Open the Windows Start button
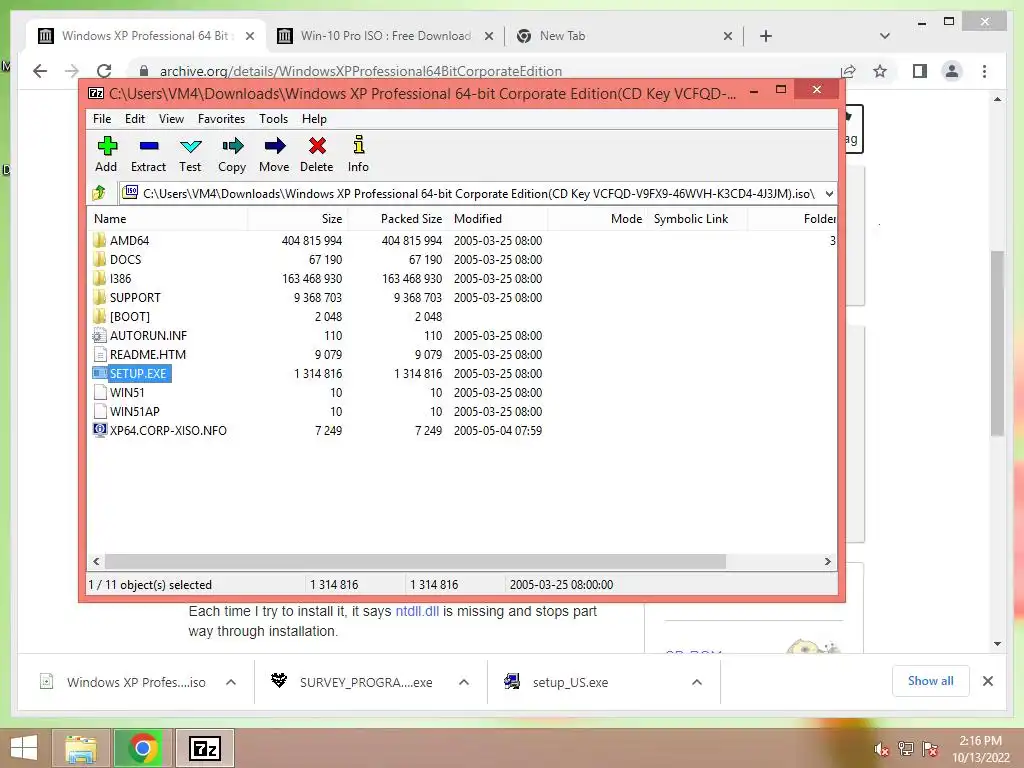 [x=24, y=748]
